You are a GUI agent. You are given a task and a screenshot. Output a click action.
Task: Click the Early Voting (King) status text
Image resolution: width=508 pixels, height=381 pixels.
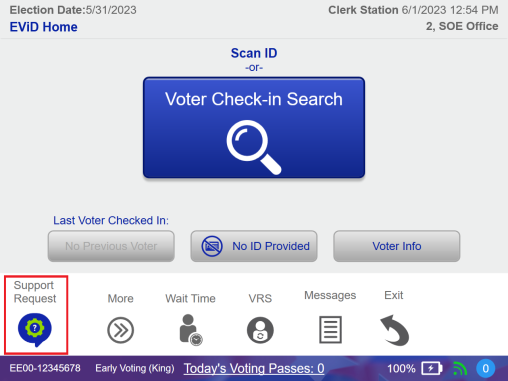(135, 368)
